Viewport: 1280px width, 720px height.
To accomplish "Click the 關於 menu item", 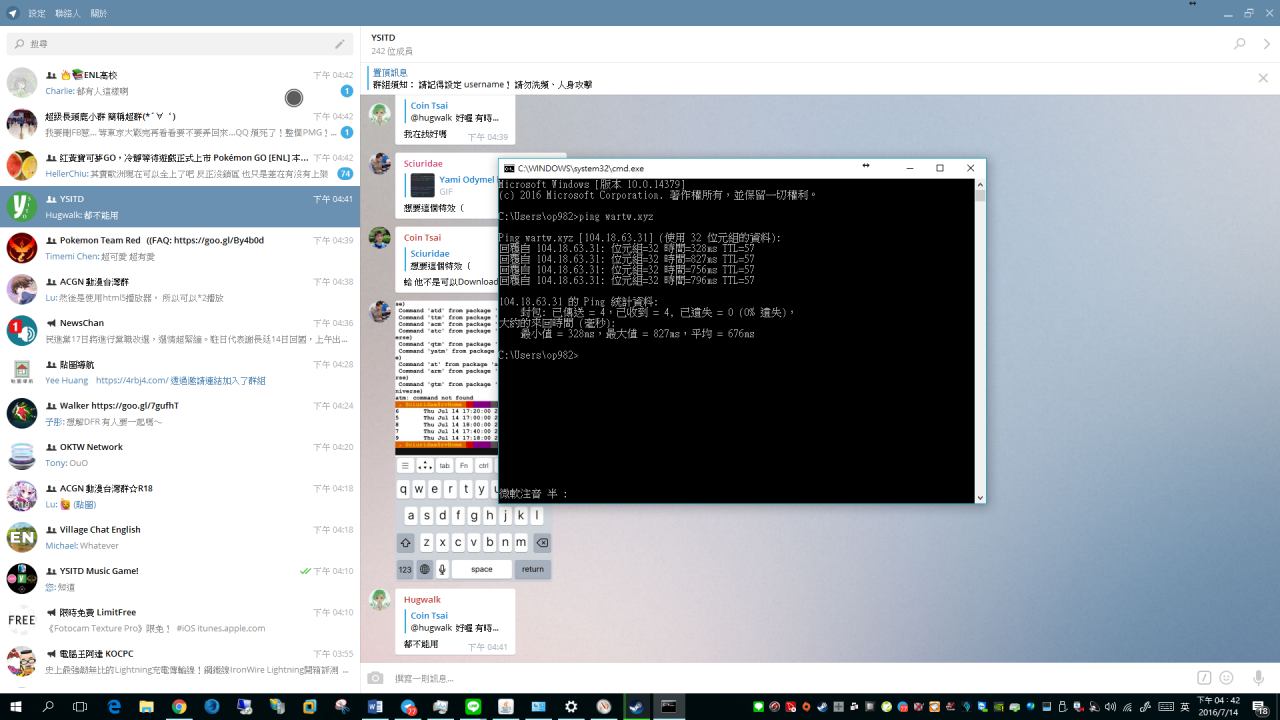I will (99, 13).
